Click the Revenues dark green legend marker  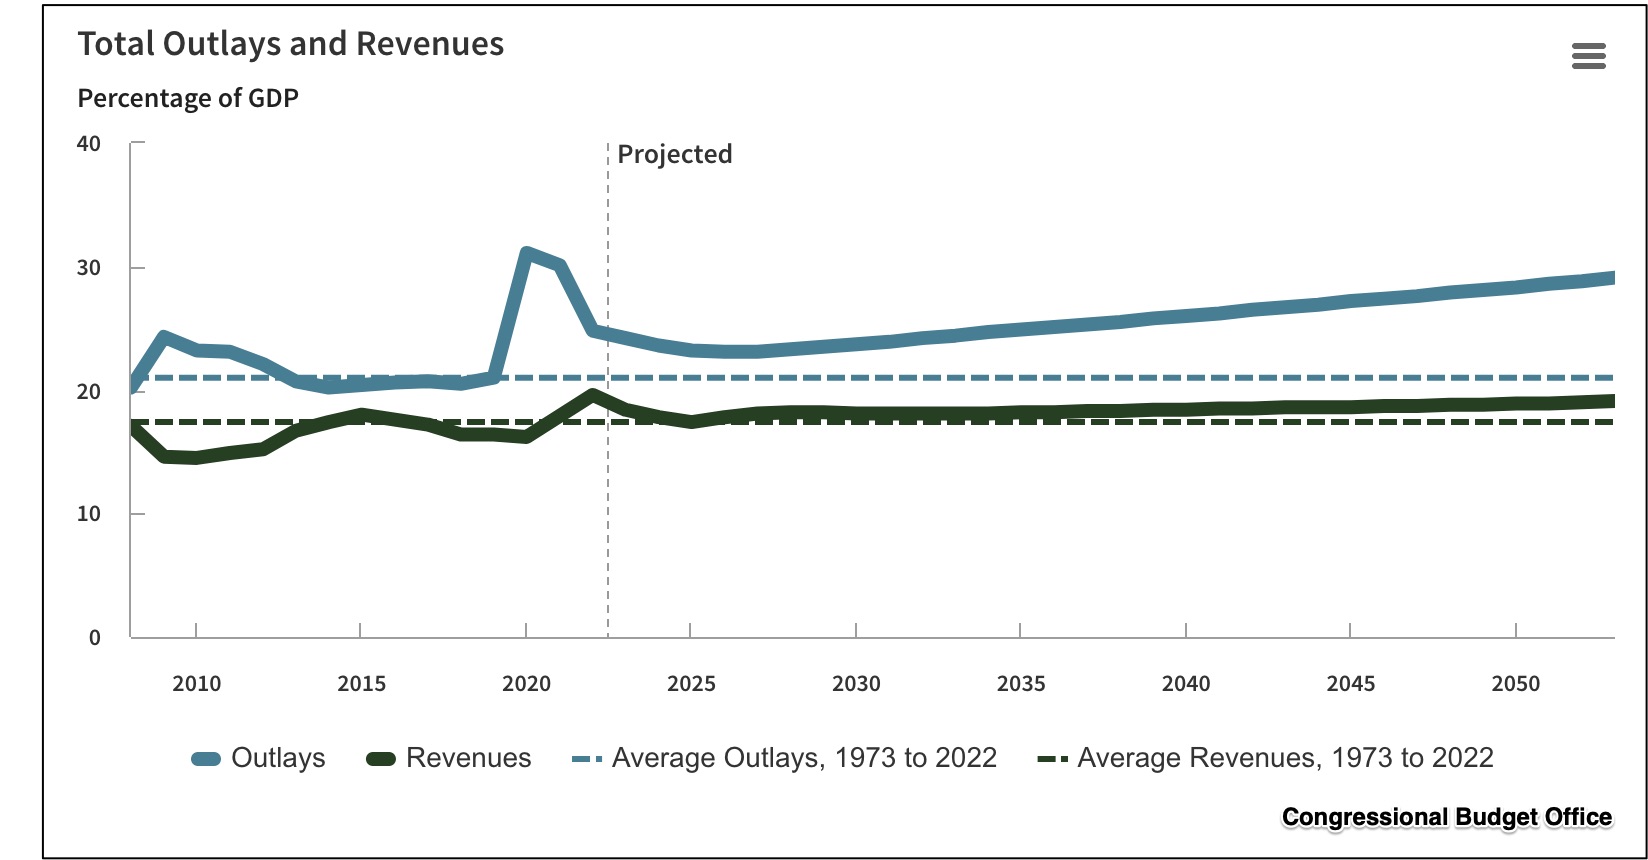click(381, 759)
